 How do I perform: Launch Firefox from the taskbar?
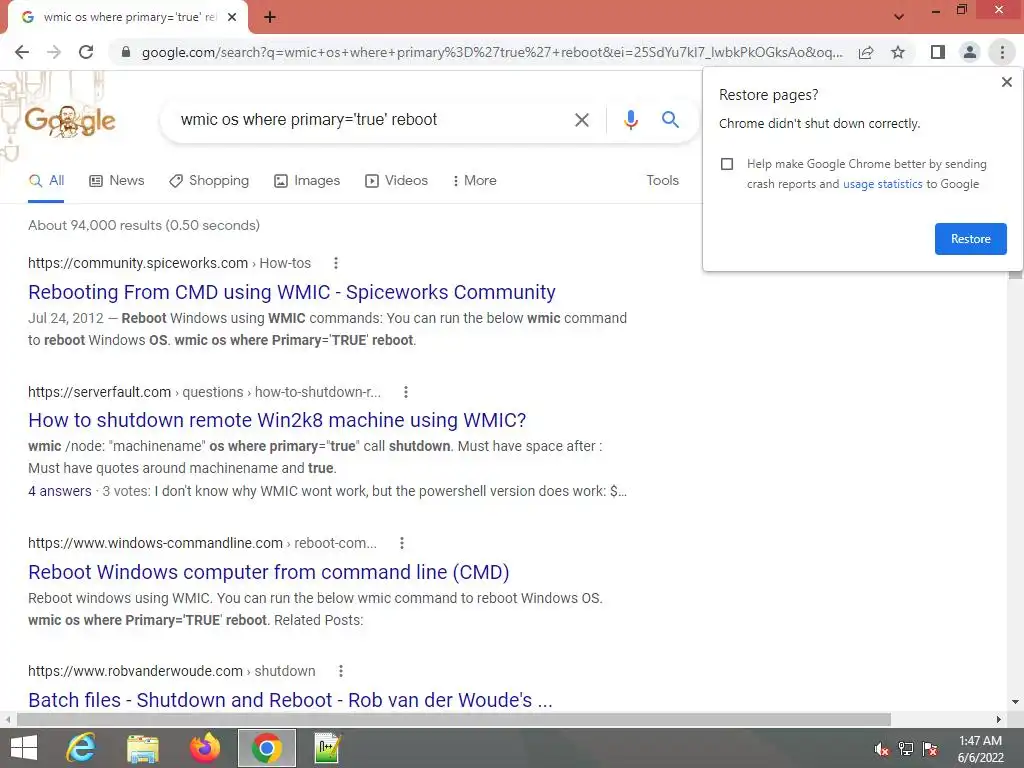(204, 748)
